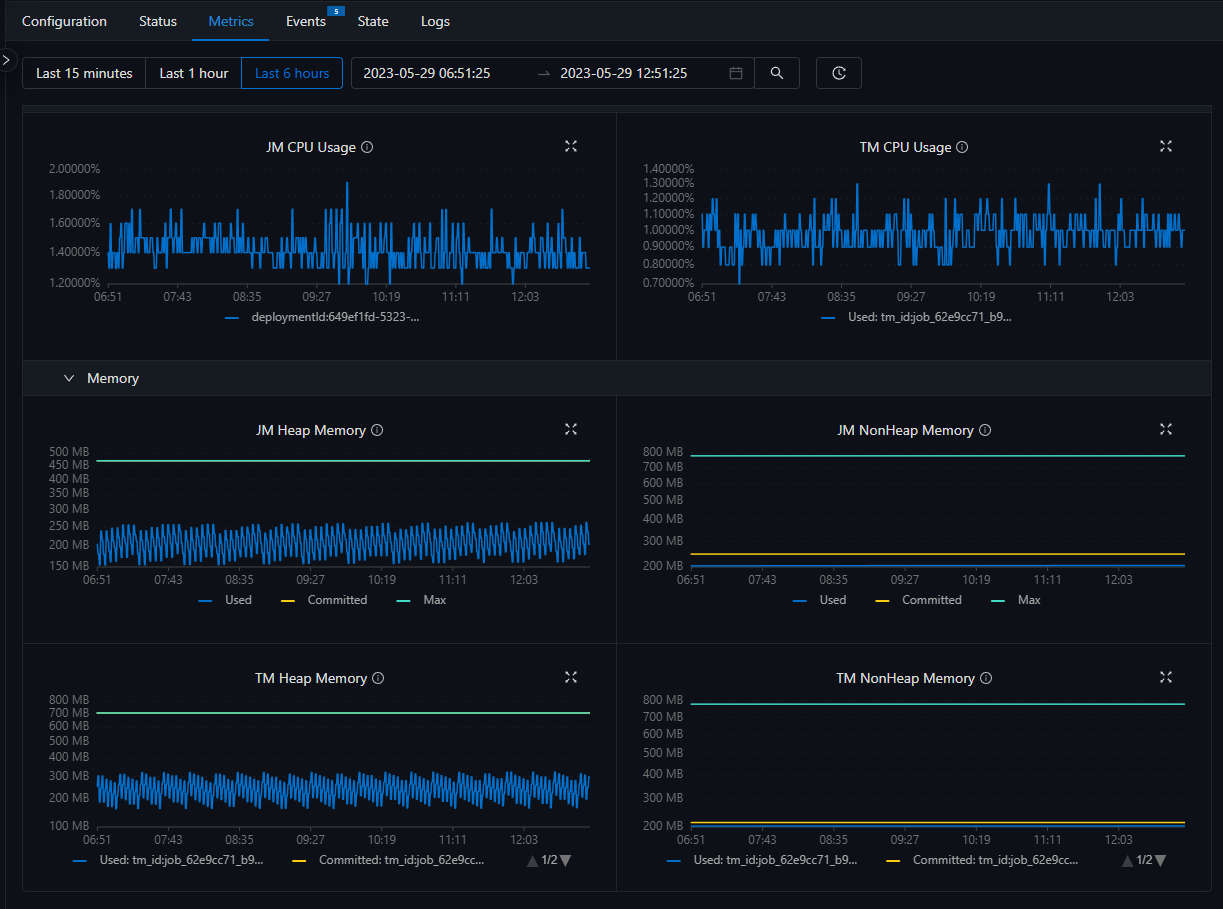The height and width of the screenshot is (909, 1223).
Task: Open the Events tab with notification badge
Action: click(x=306, y=21)
